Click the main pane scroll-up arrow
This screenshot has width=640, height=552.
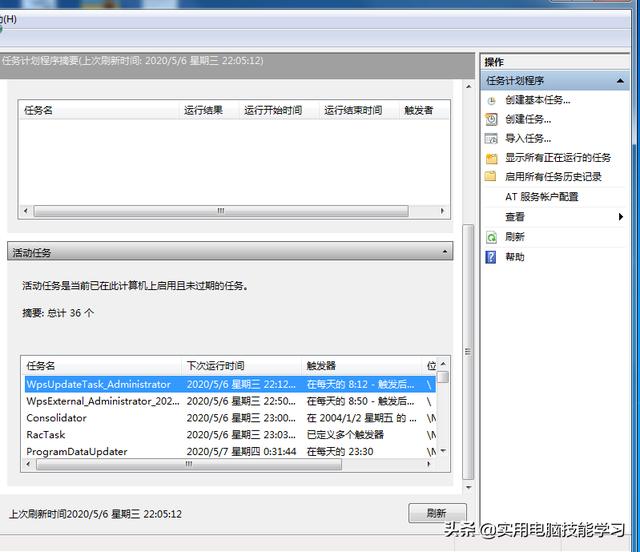coord(468,87)
